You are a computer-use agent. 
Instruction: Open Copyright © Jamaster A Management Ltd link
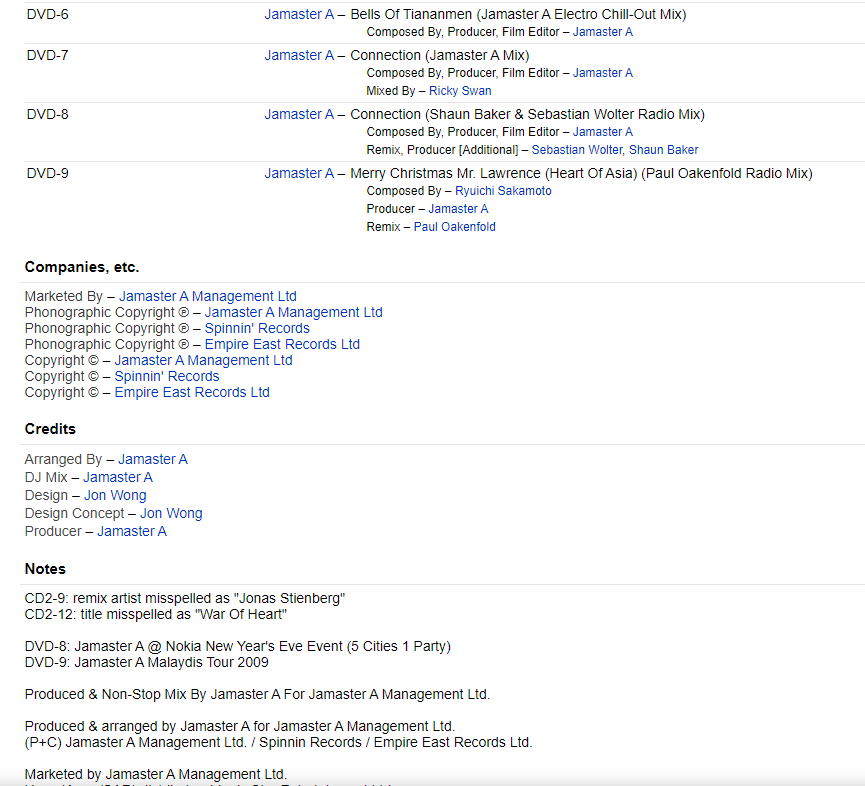coord(204,360)
